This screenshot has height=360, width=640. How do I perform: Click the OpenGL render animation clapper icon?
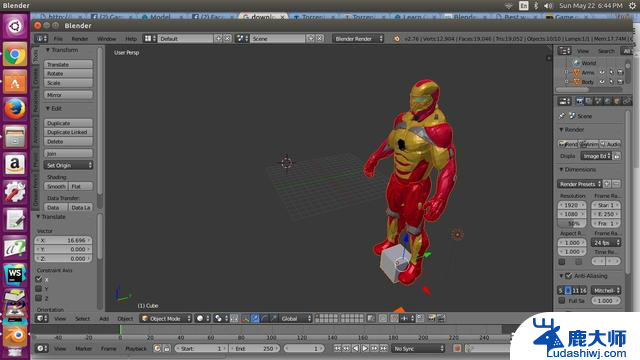(x=441, y=318)
